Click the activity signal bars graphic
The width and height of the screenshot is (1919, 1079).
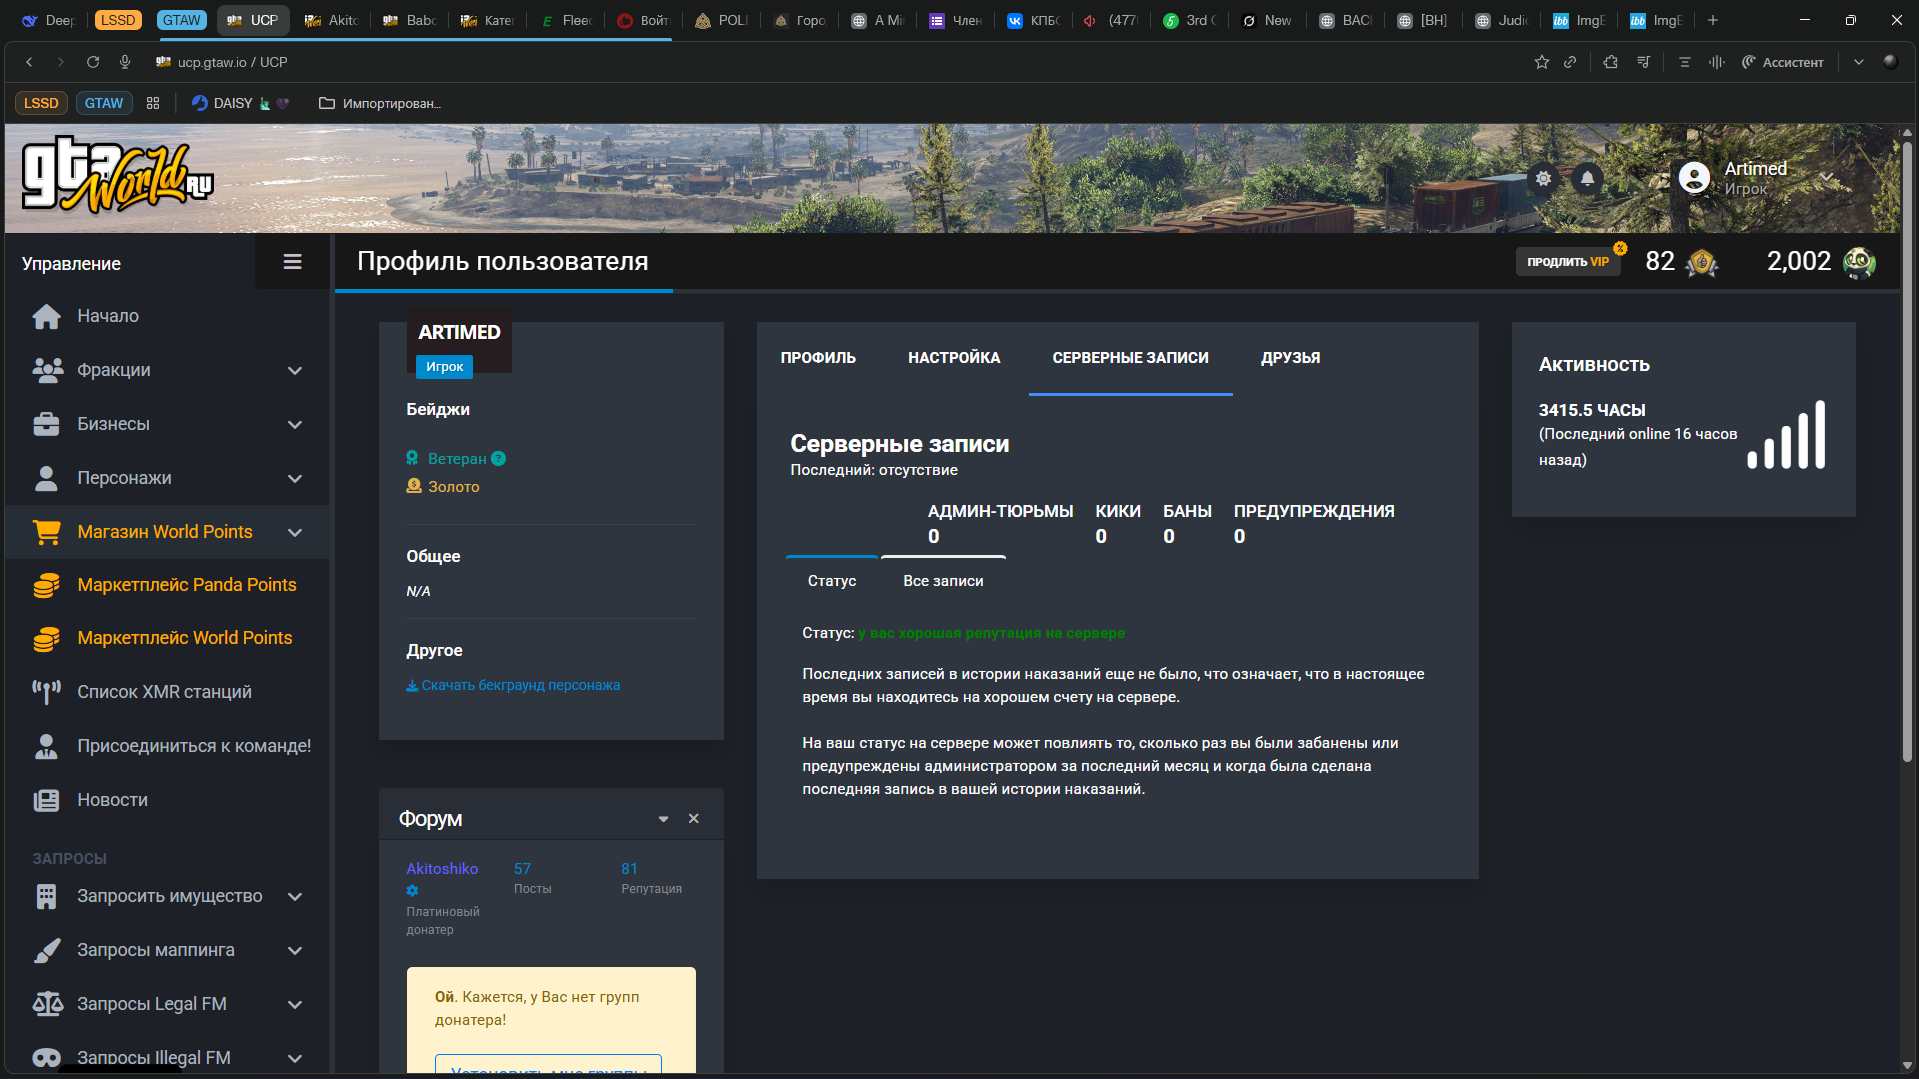coord(1786,435)
